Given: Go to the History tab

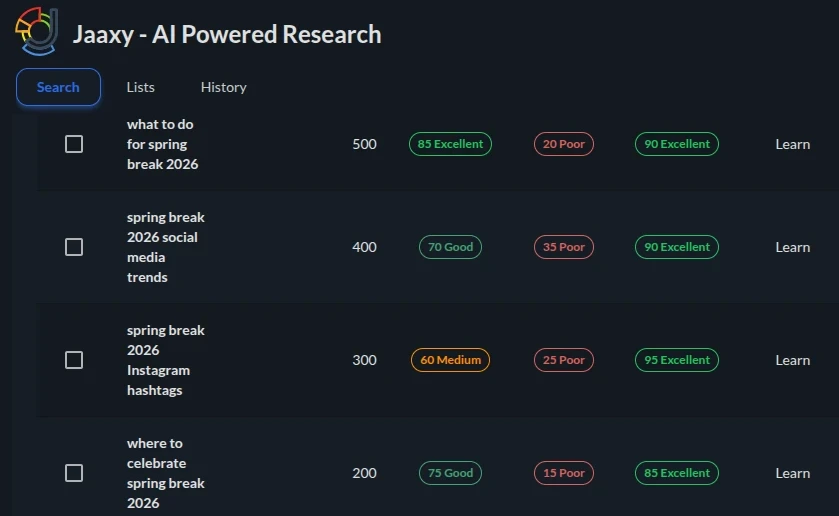Looking at the screenshot, I should (x=223, y=87).
